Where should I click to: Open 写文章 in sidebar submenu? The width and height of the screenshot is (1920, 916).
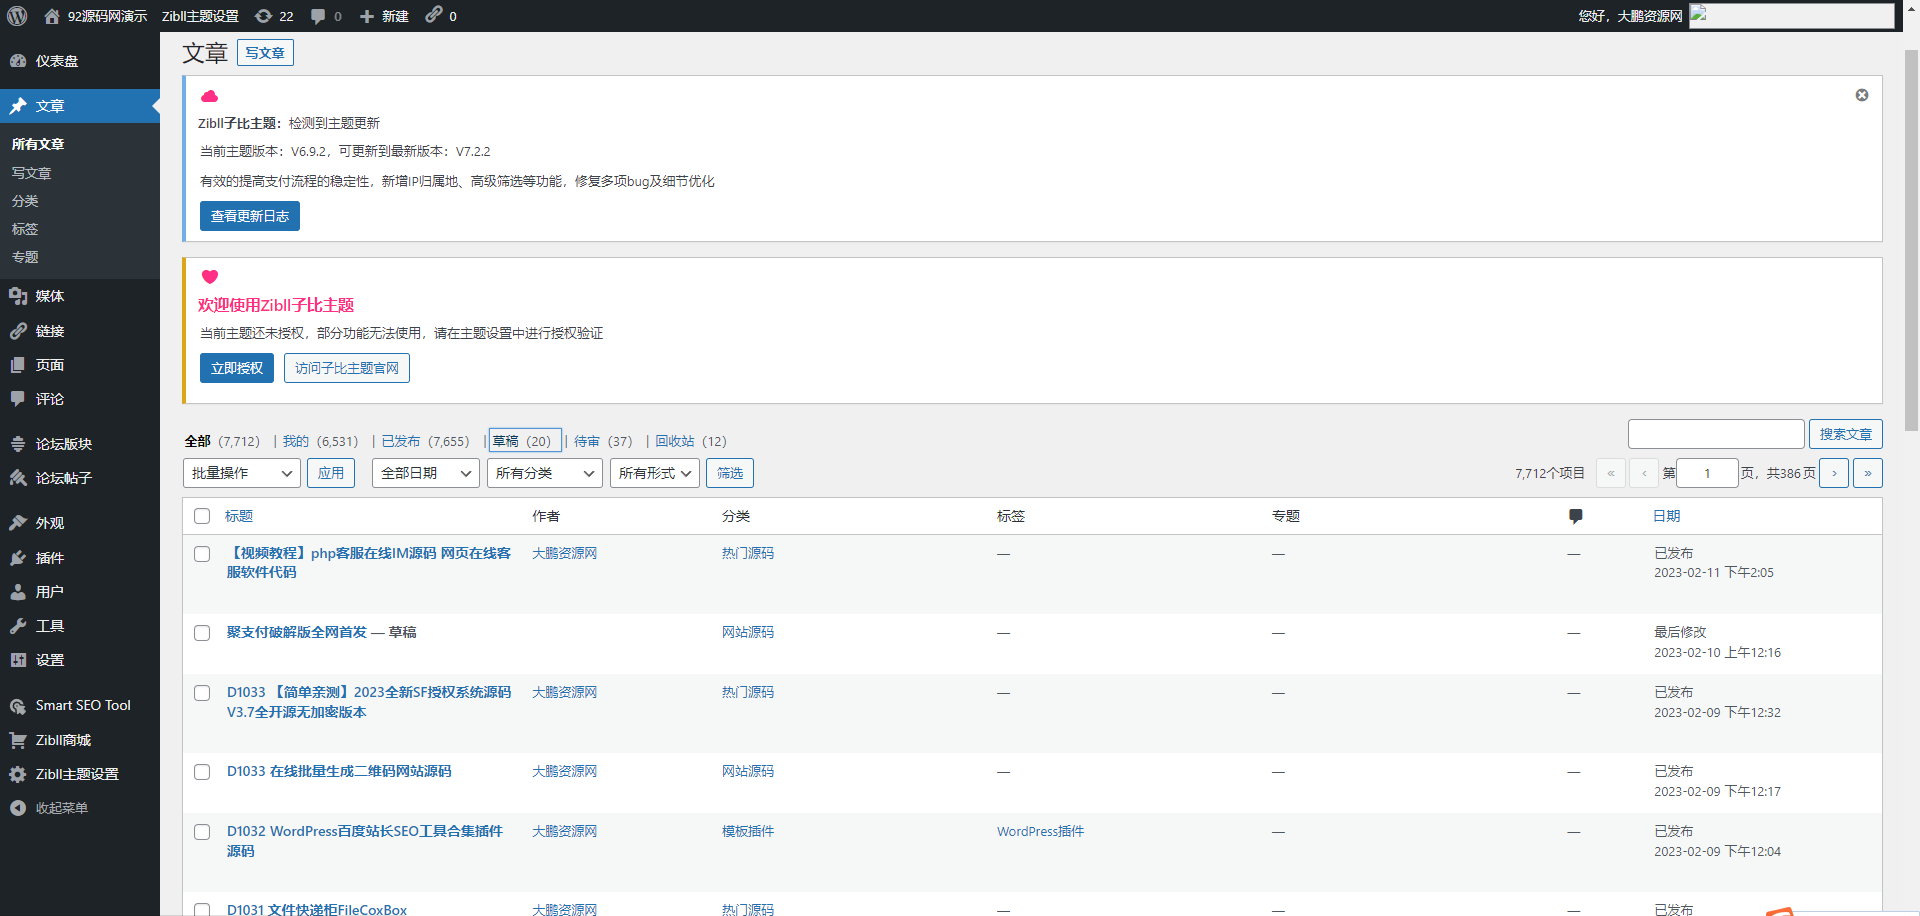click(x=31, y=173)
